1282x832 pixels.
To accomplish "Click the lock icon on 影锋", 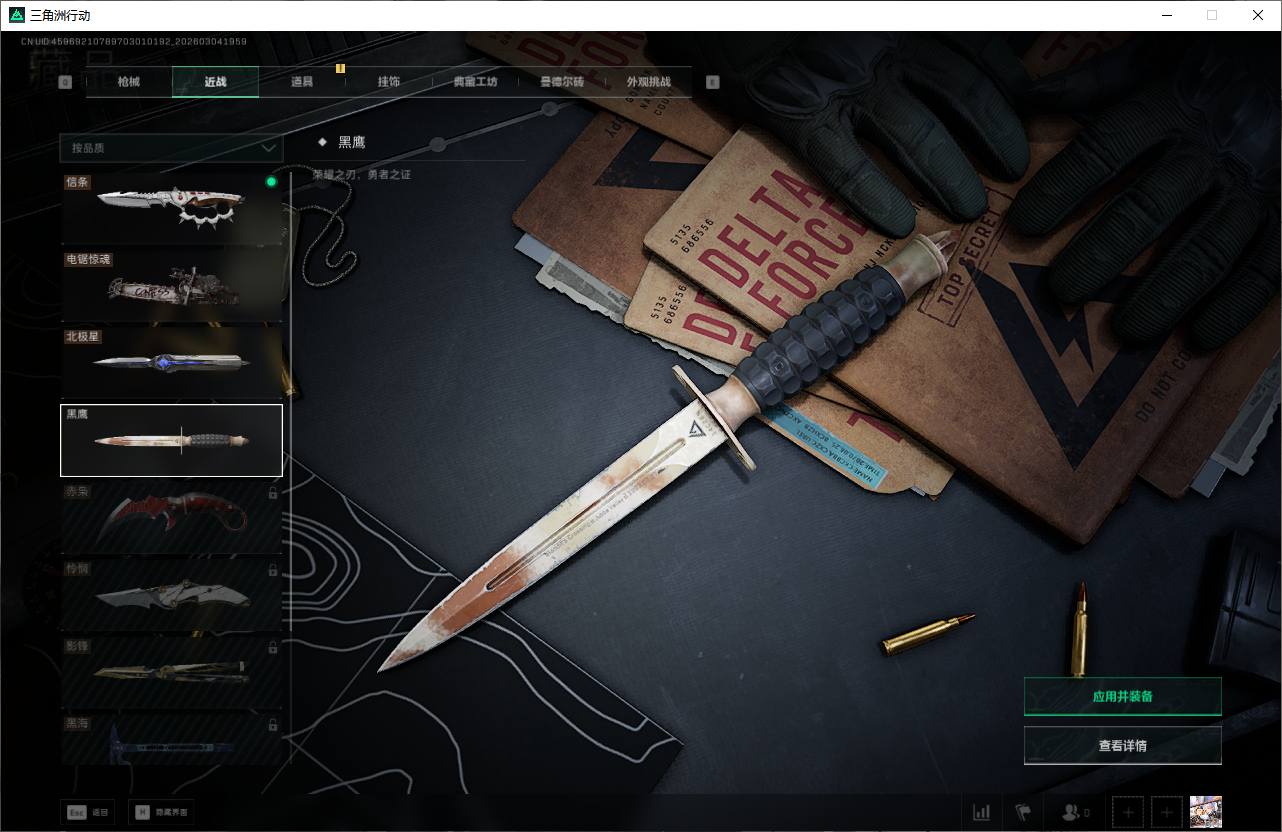I will 273,647.
